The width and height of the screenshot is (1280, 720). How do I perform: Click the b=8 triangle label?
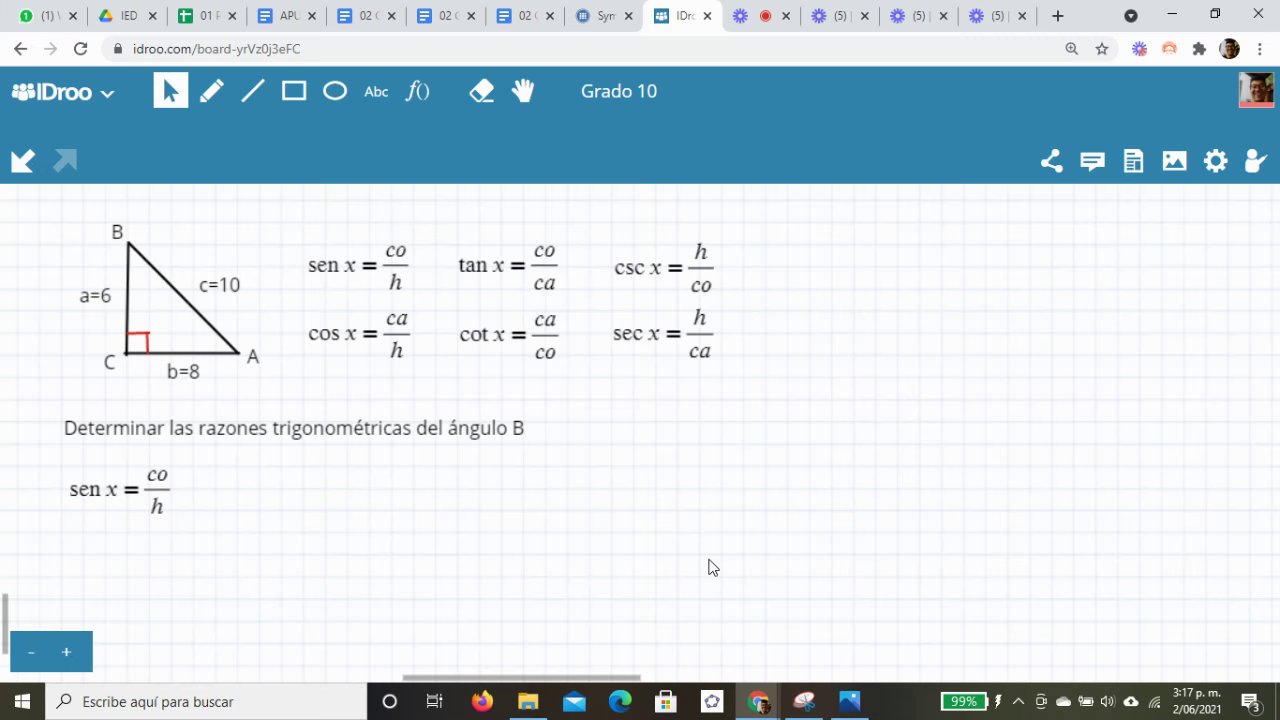coord(183,372)
